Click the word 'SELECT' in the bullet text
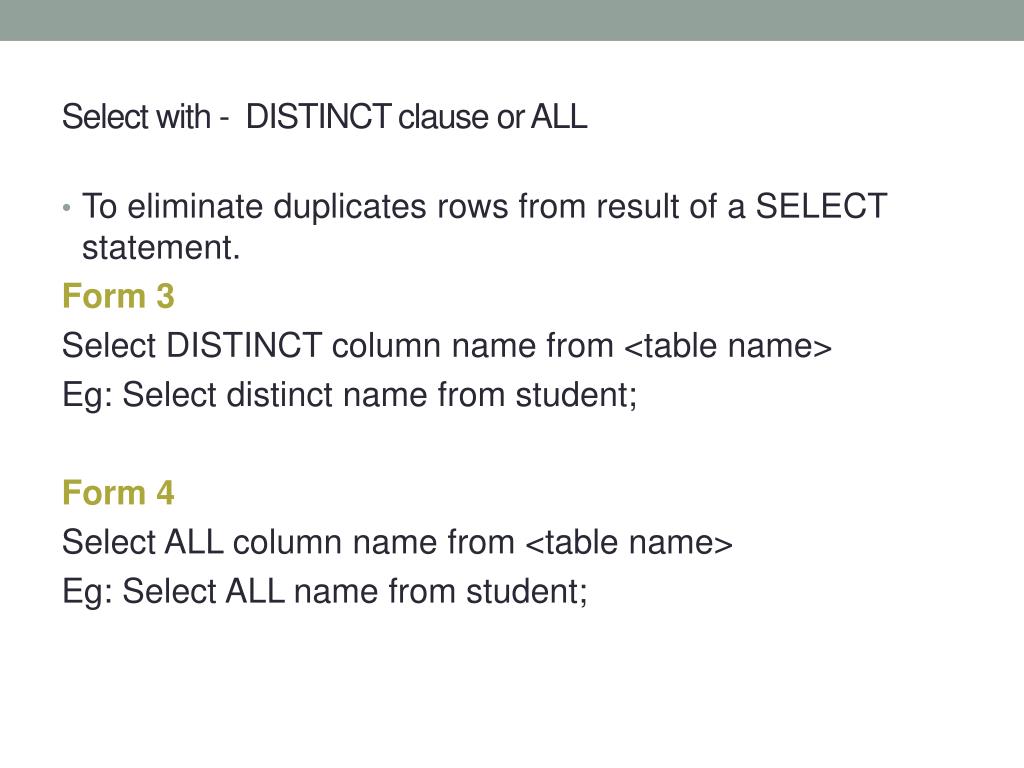The image size is (1024, 768). [x=822, y=206]
